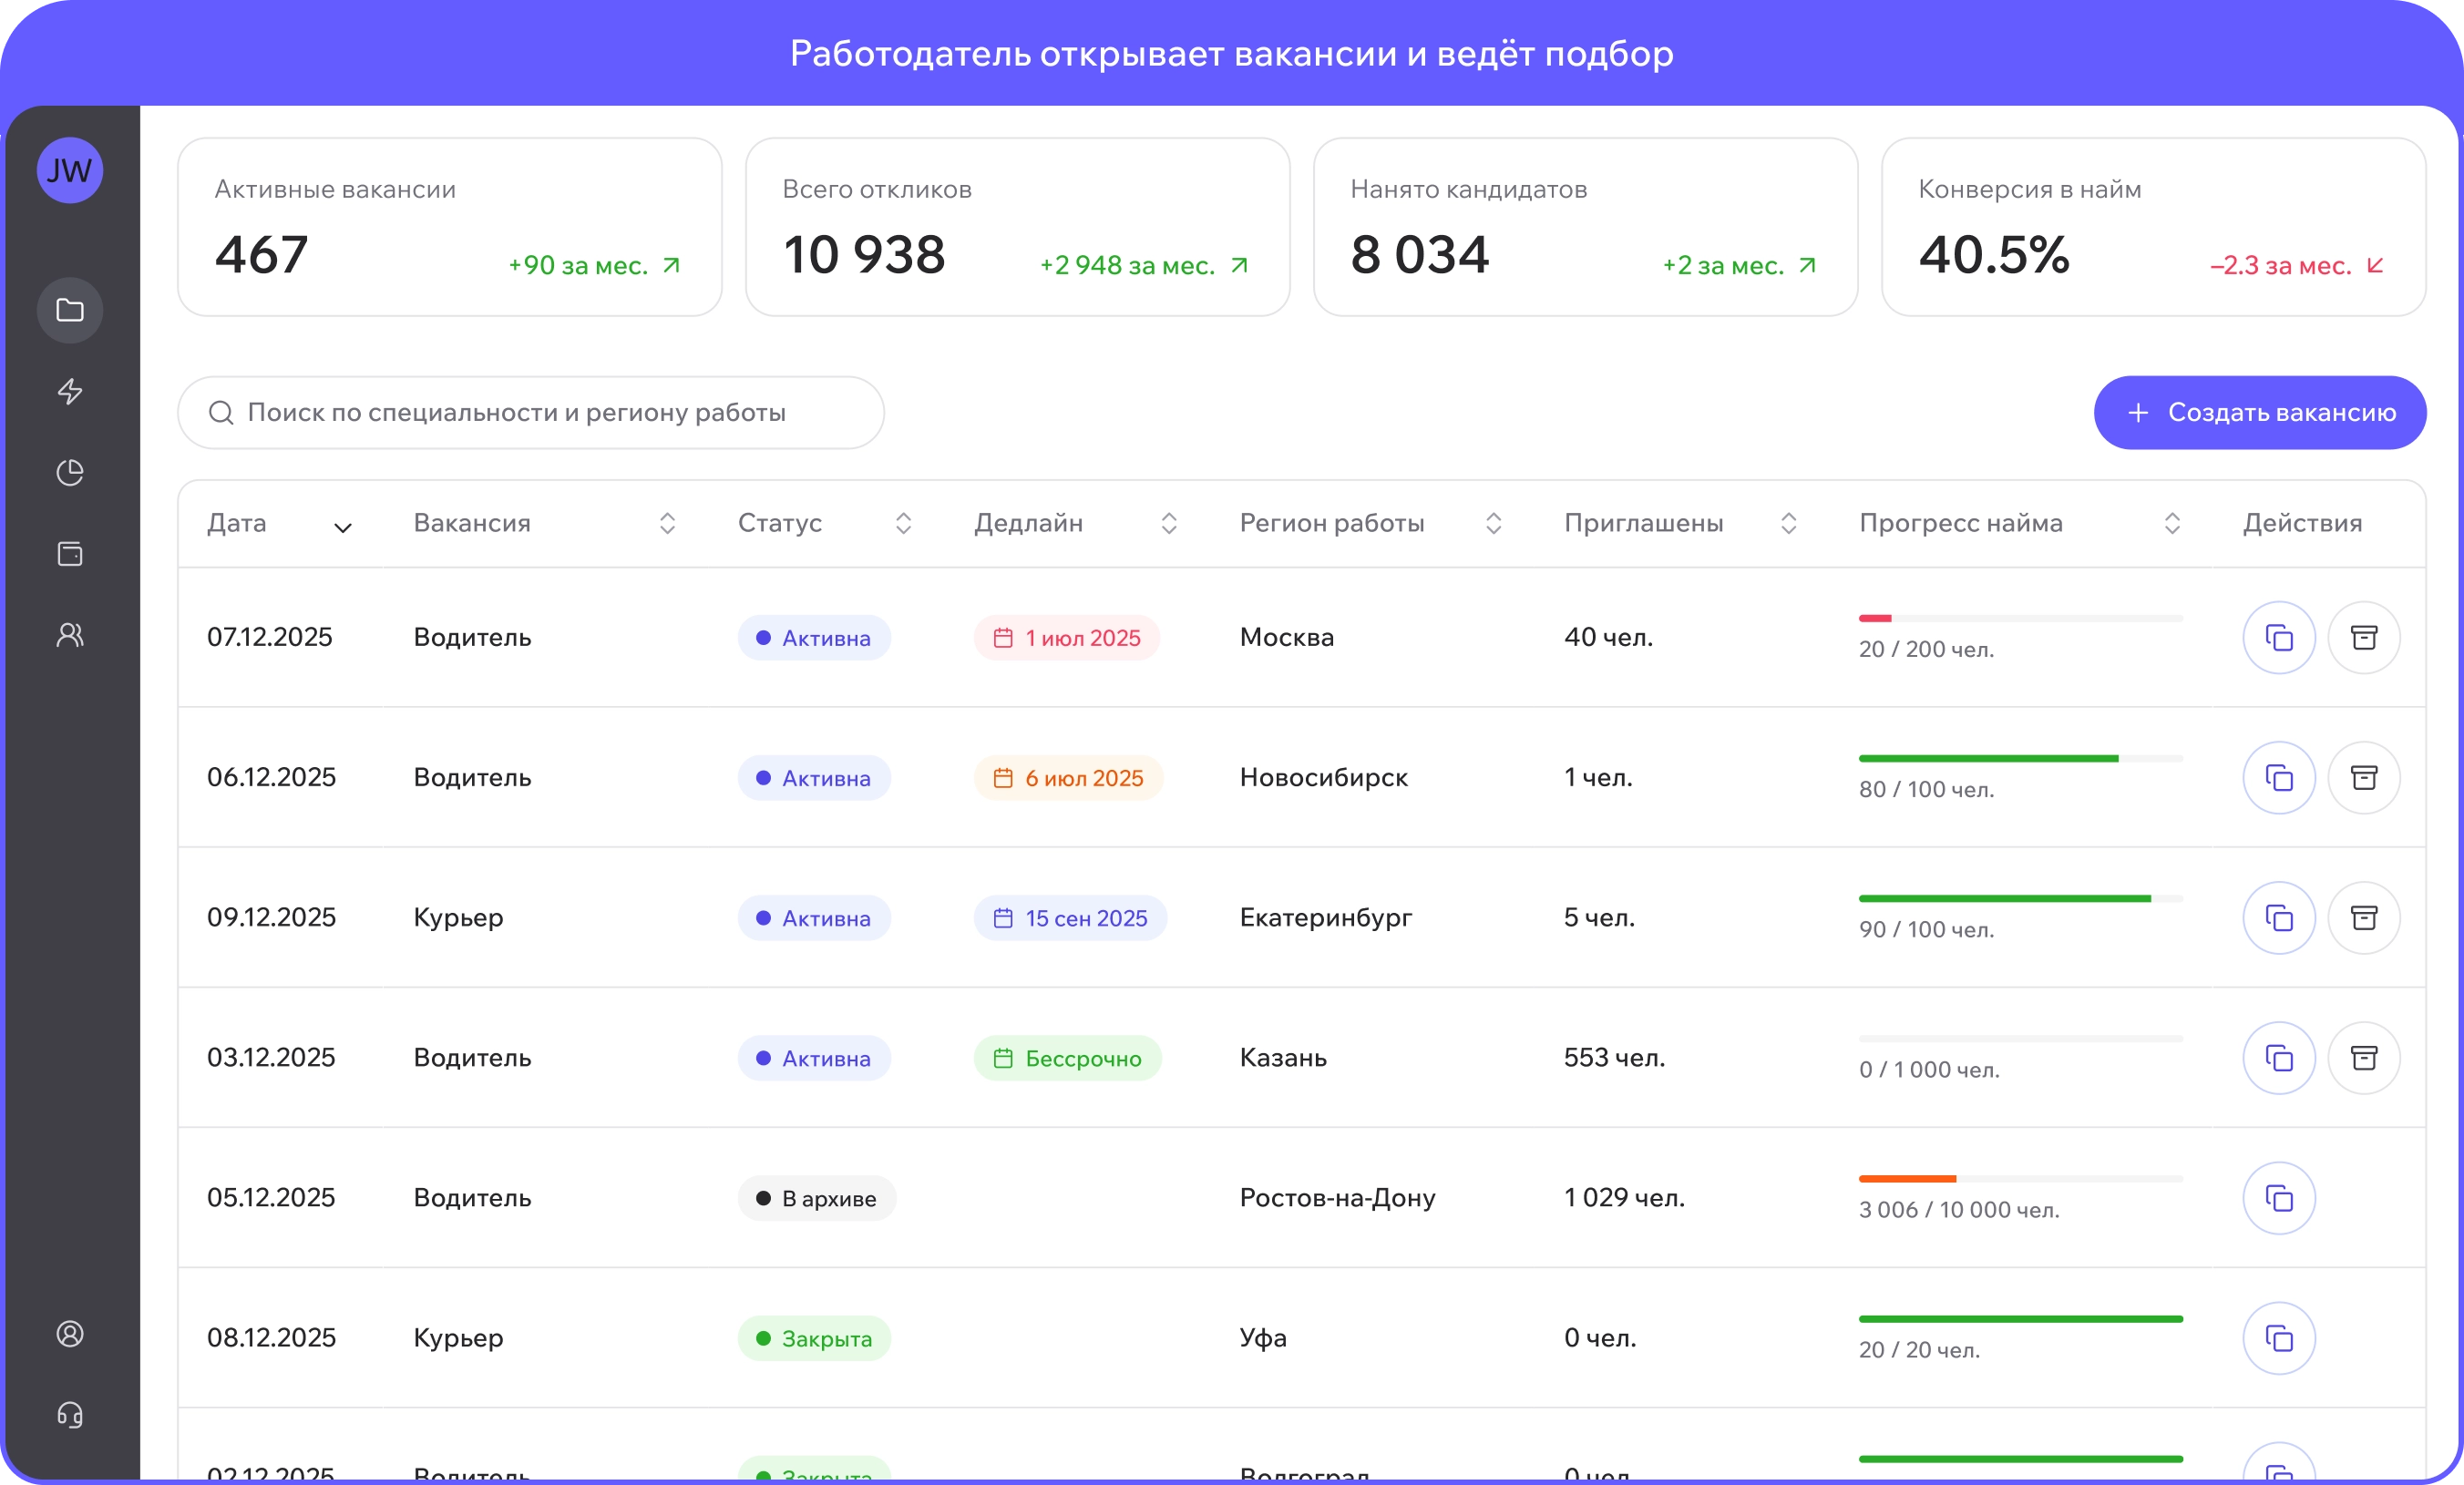Screen dimensions: 2464x1485
Task: Open the account circle icon in sidebar
Action: coord(70,1333)
